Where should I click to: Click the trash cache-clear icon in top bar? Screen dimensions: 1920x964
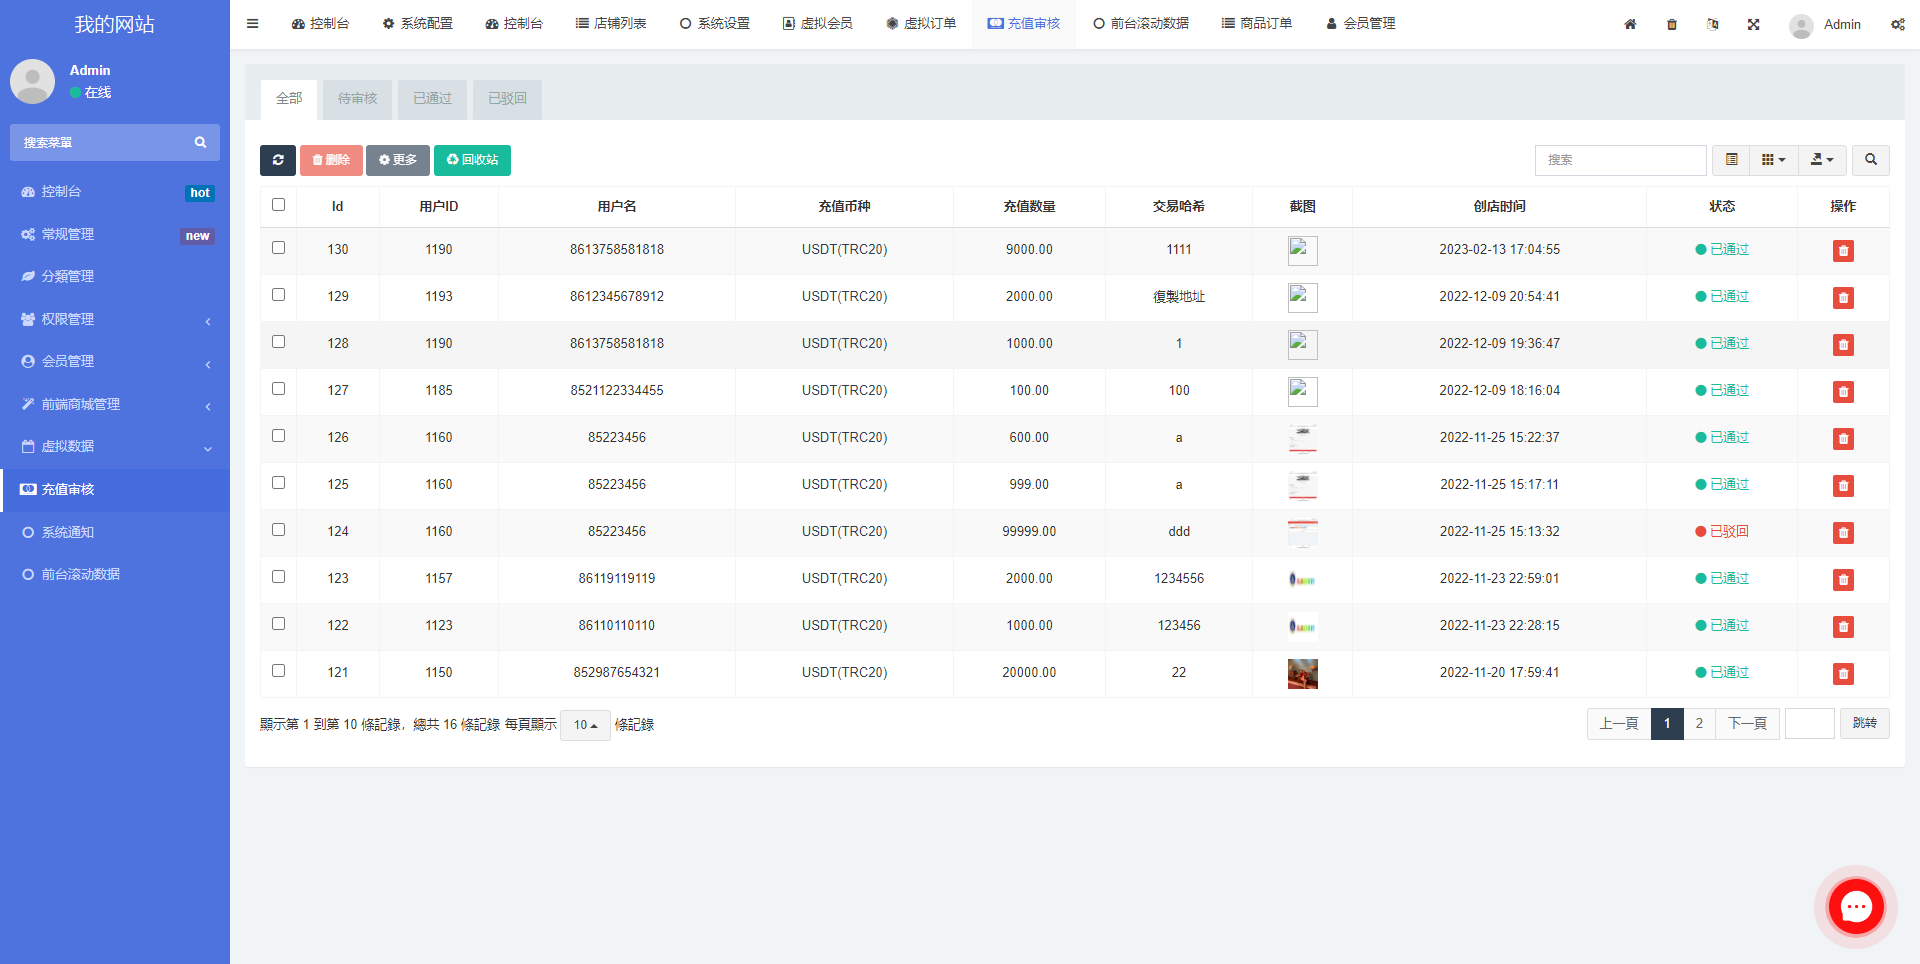[x=1672, y=24]
